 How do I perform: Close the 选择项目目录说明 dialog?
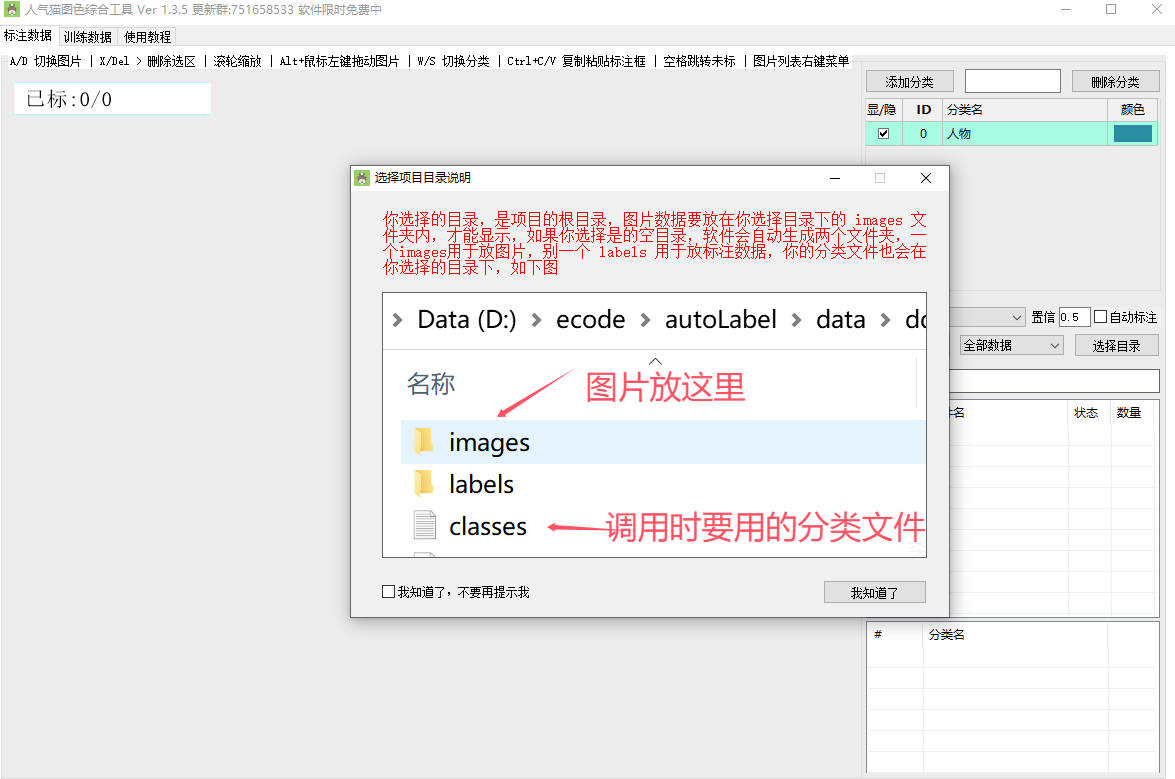pyautogui.click(x=925, y=178)
